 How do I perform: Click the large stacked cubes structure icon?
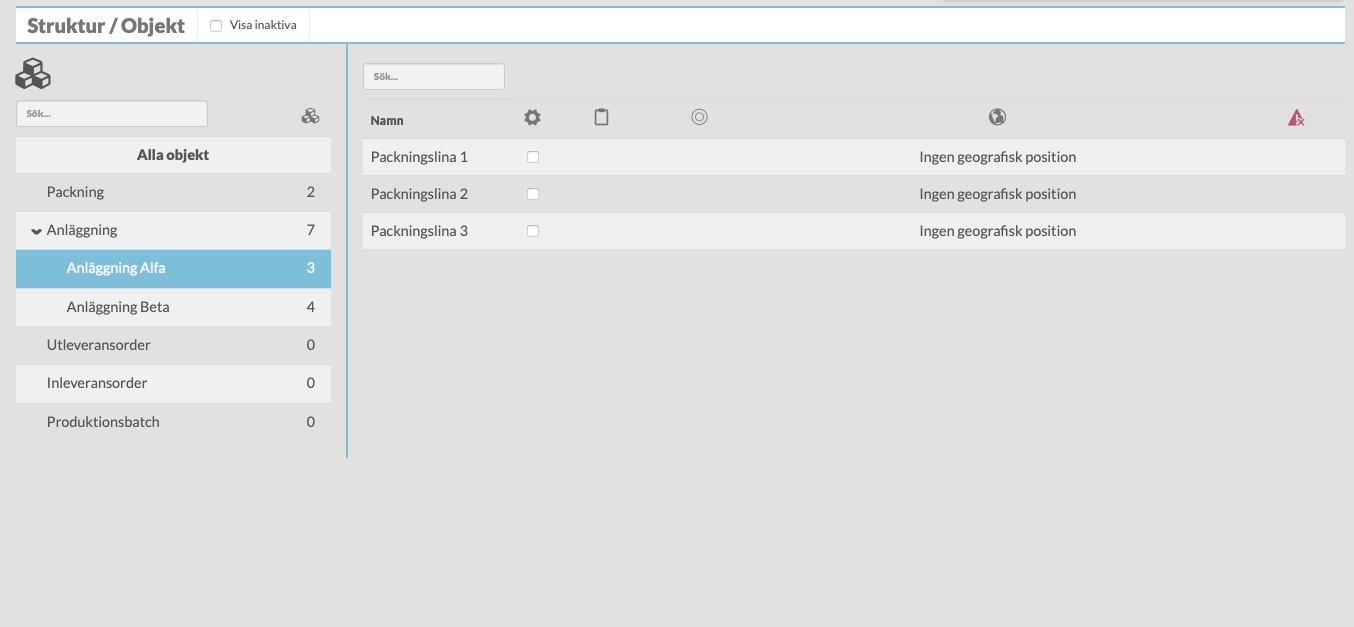33,74
